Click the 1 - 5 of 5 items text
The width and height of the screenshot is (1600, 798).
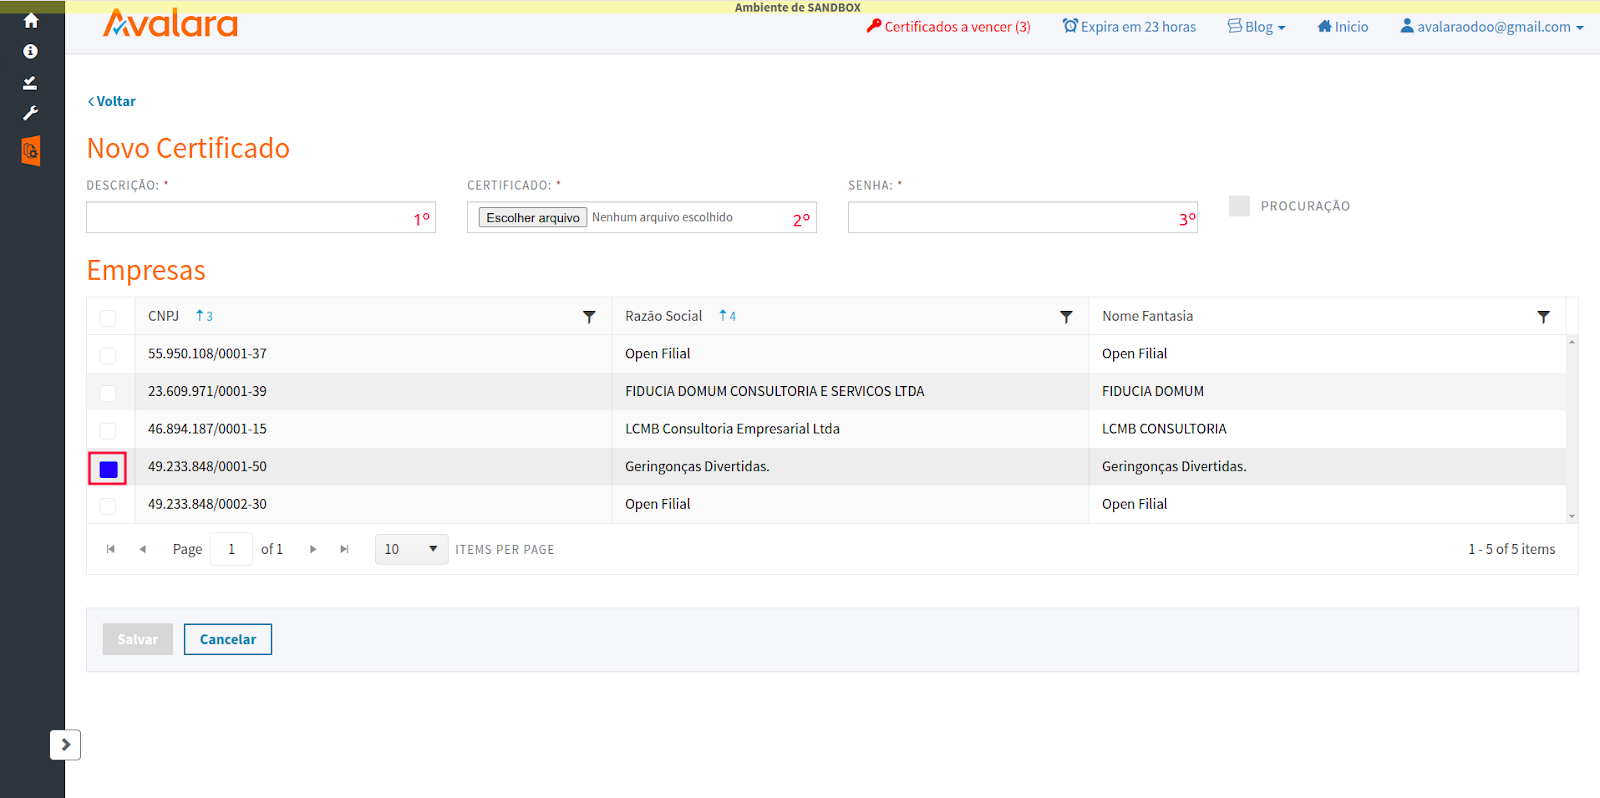(x=1512, y=549)
